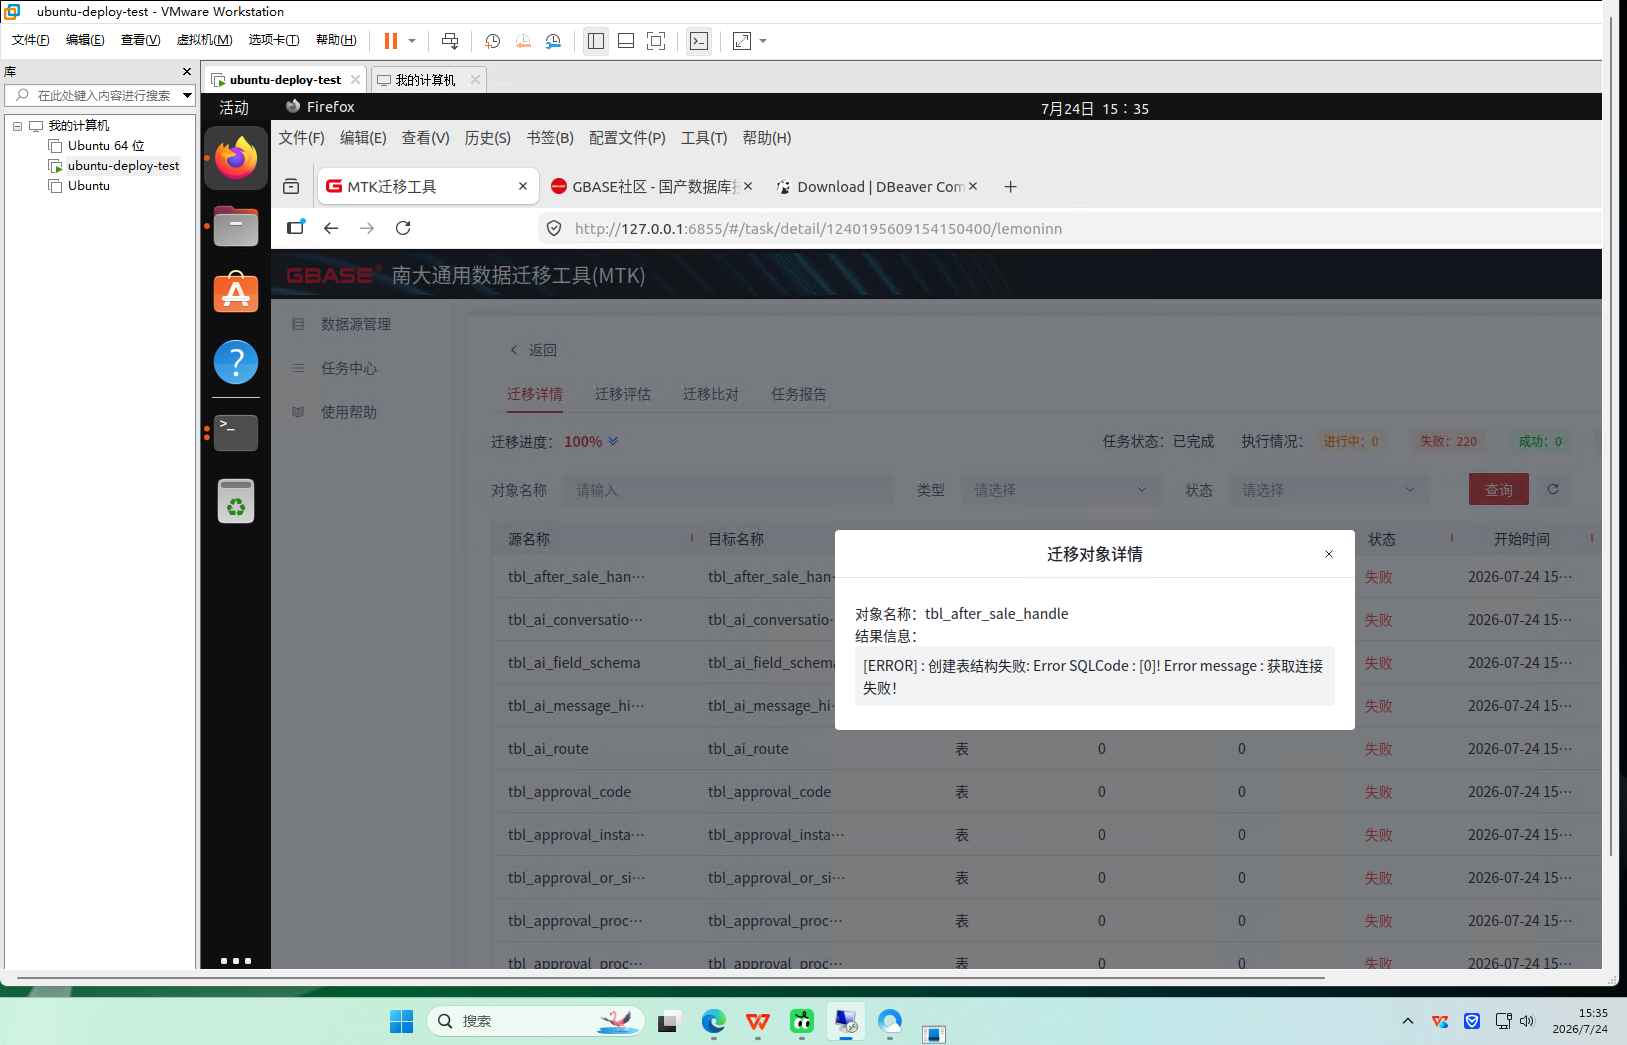
Task: Enter VMware full screen mode
Action: click(x=656, y=41)
